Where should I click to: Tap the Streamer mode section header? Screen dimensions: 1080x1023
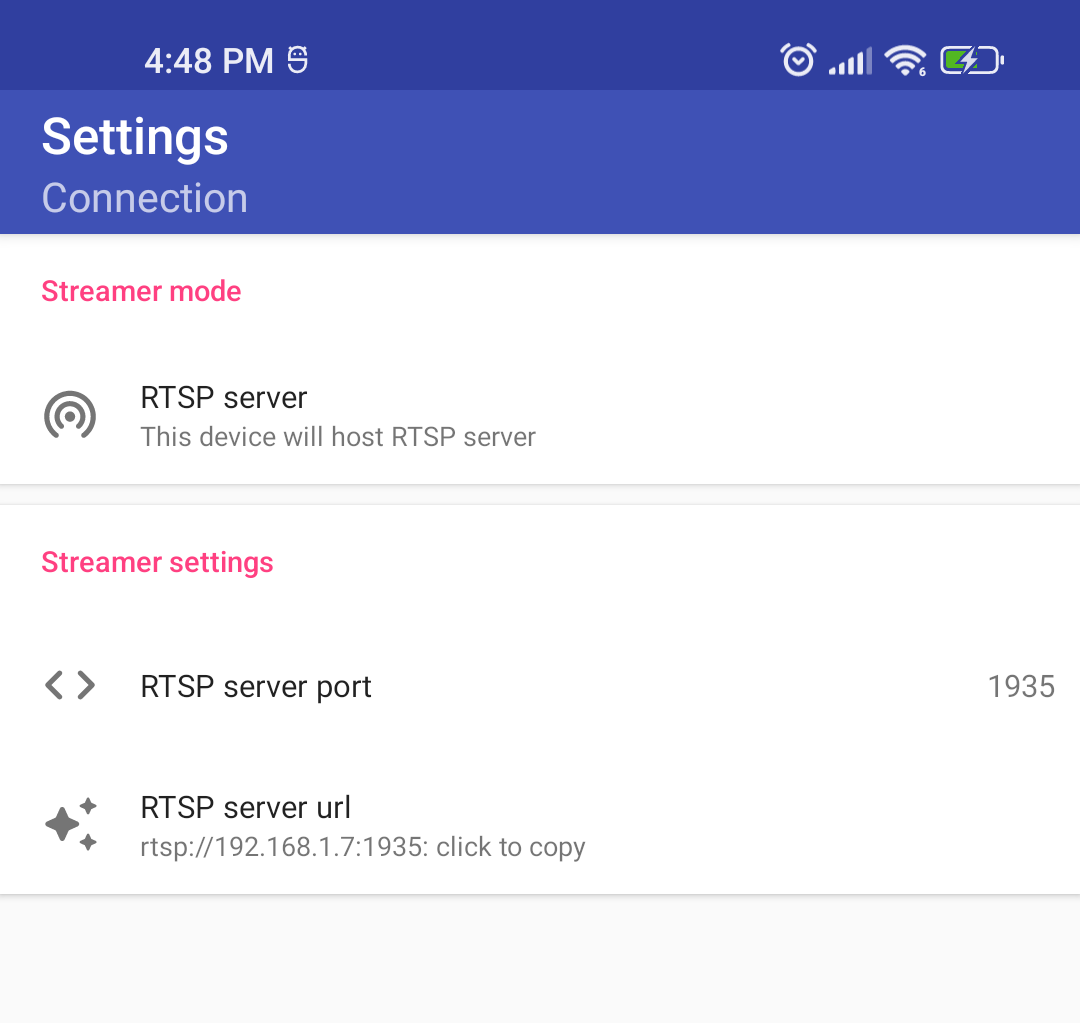click(141, 291)
